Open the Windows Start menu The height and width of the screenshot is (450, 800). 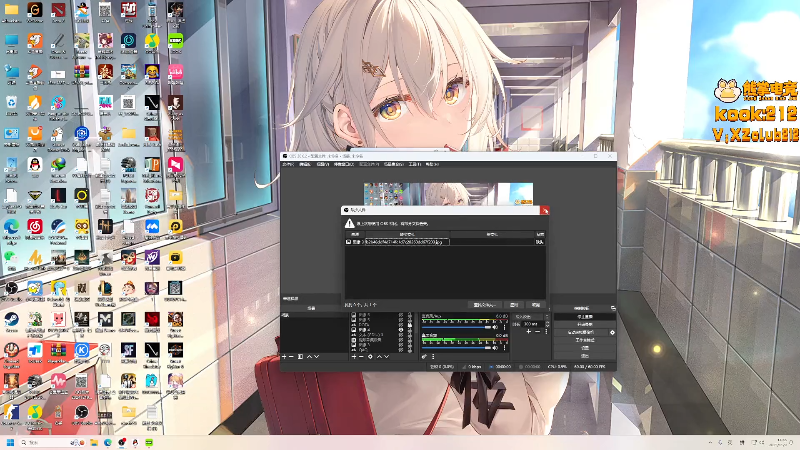pos(10,442)
